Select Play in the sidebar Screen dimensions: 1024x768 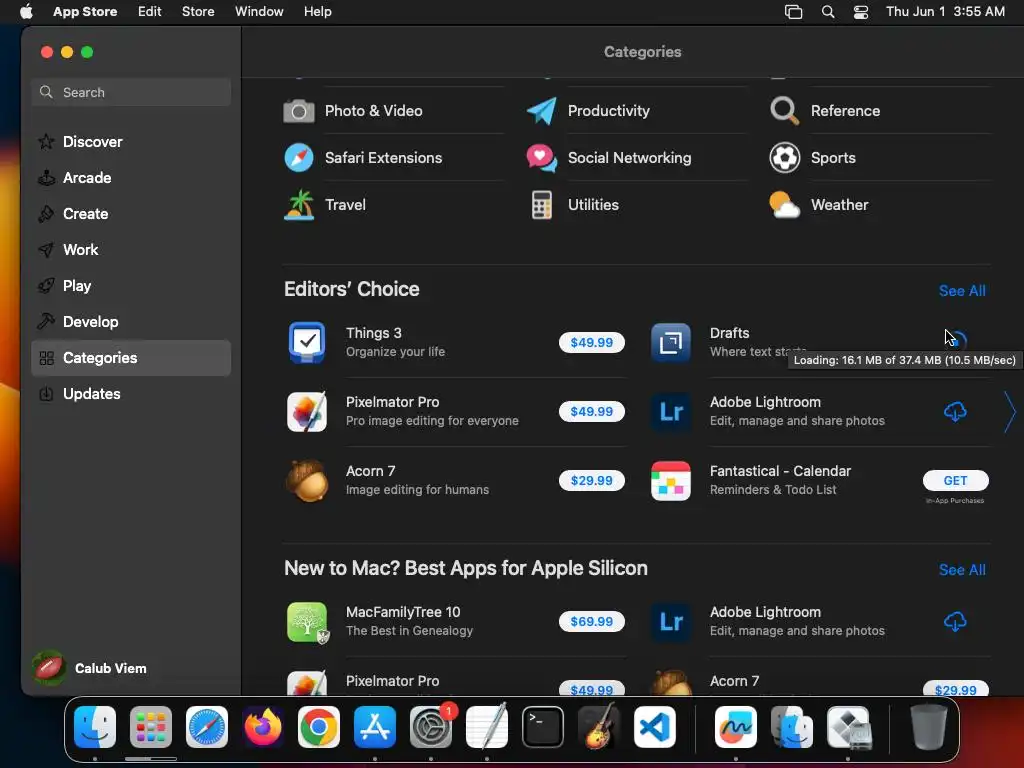[x=131, y=285]
